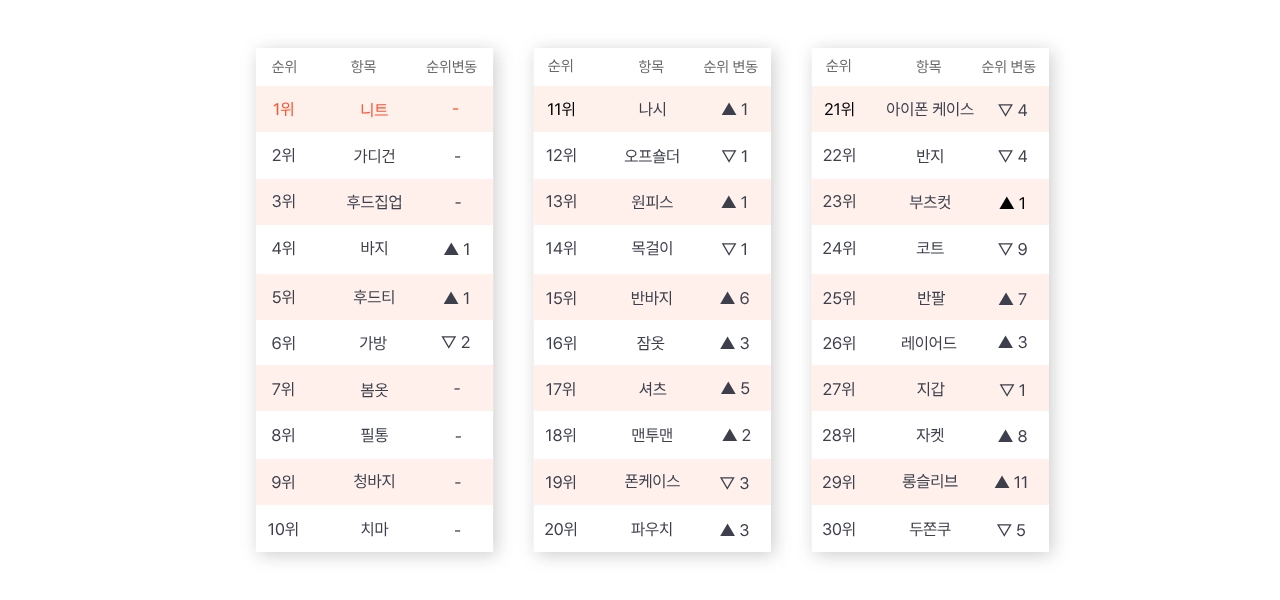This screenshot has width=1280, height=600.
Task: Click the 순위변동 header in first table
Action: (x=451, y=67)
